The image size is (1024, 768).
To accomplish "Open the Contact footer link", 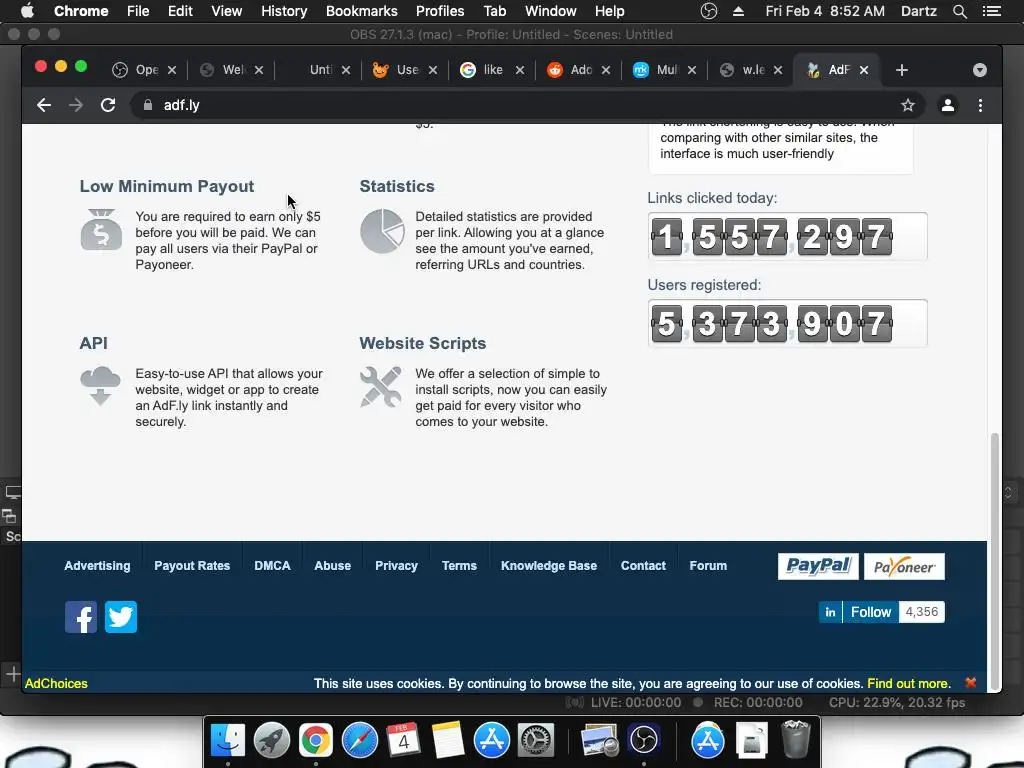I will tap(643, 566).
